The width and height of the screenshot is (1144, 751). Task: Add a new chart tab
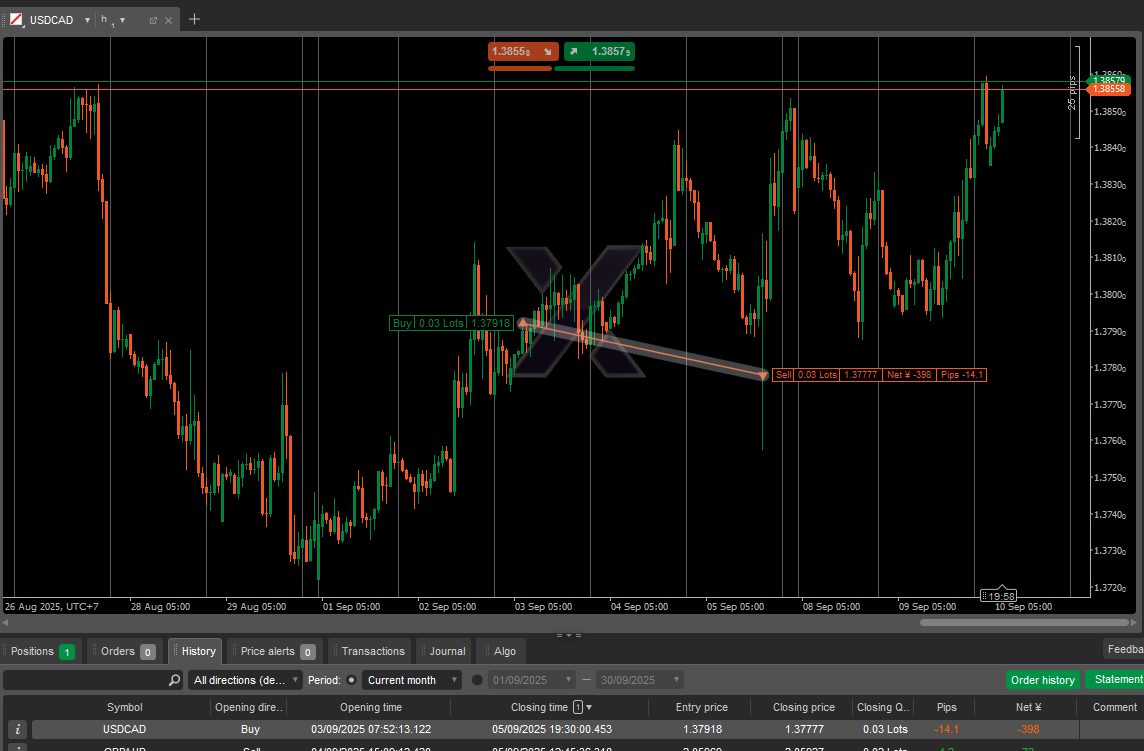tap(194, 19)
